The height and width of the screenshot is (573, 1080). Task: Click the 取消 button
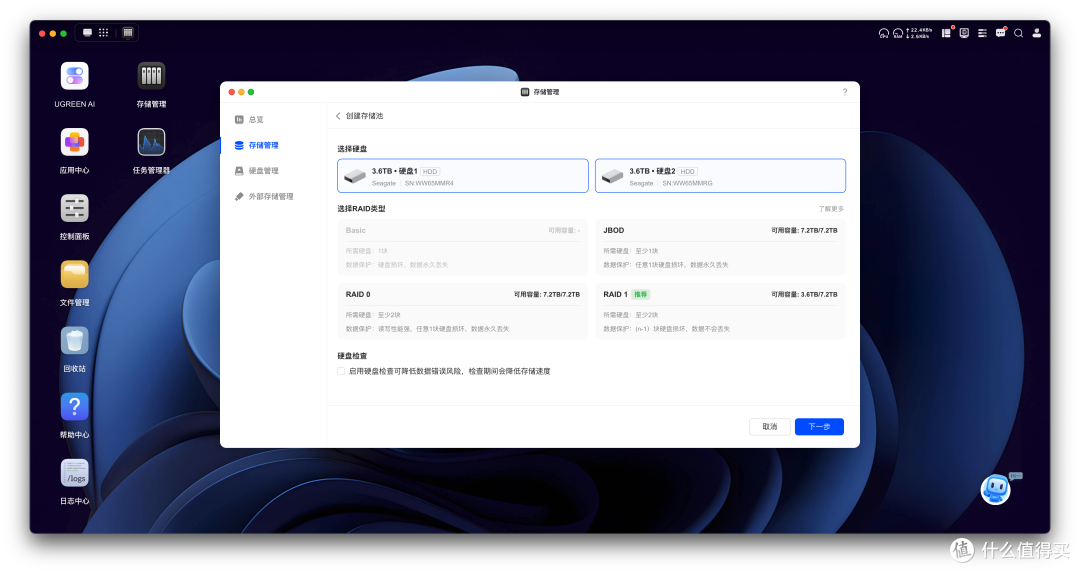(769, 427)
